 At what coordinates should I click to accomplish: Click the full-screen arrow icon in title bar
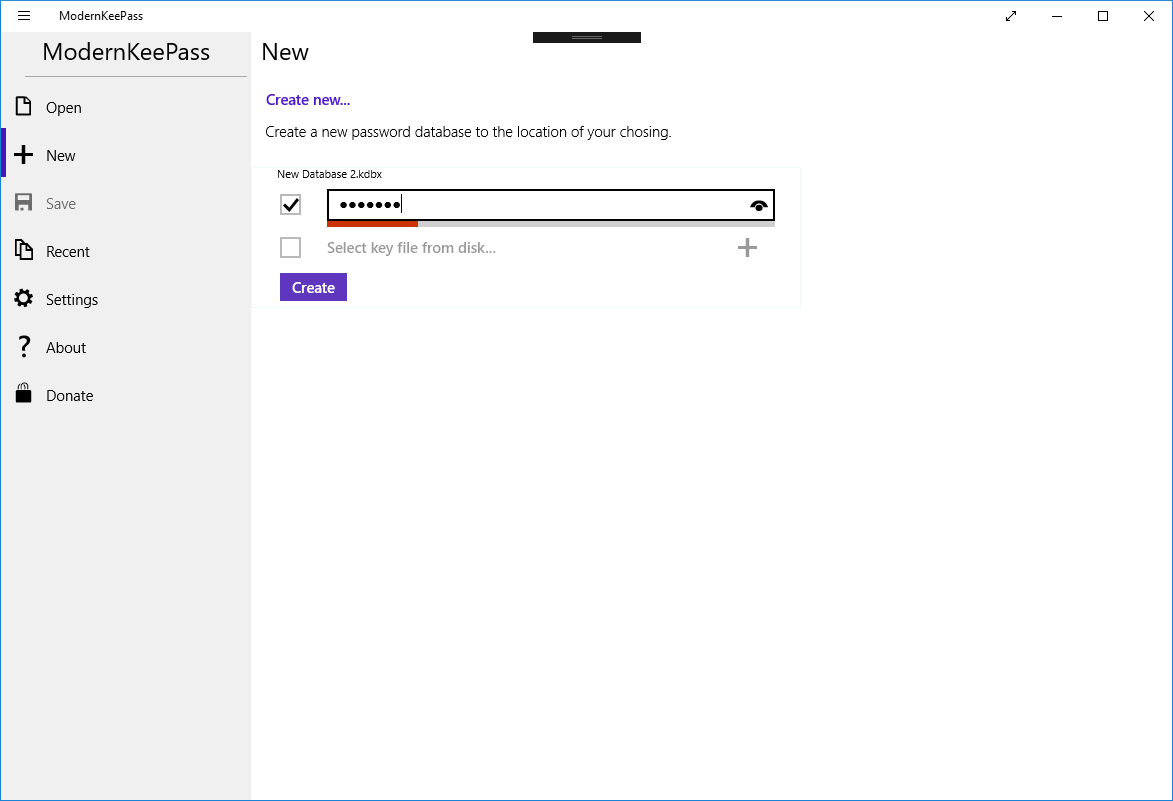[1011, 16]
